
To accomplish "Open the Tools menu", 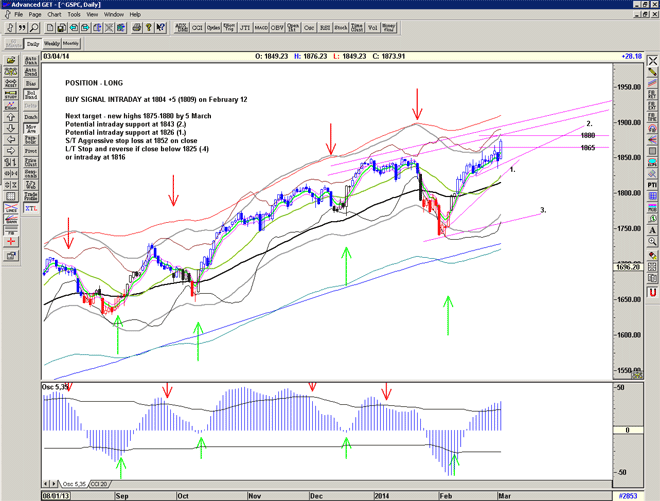I will click(x=74, y=15).
